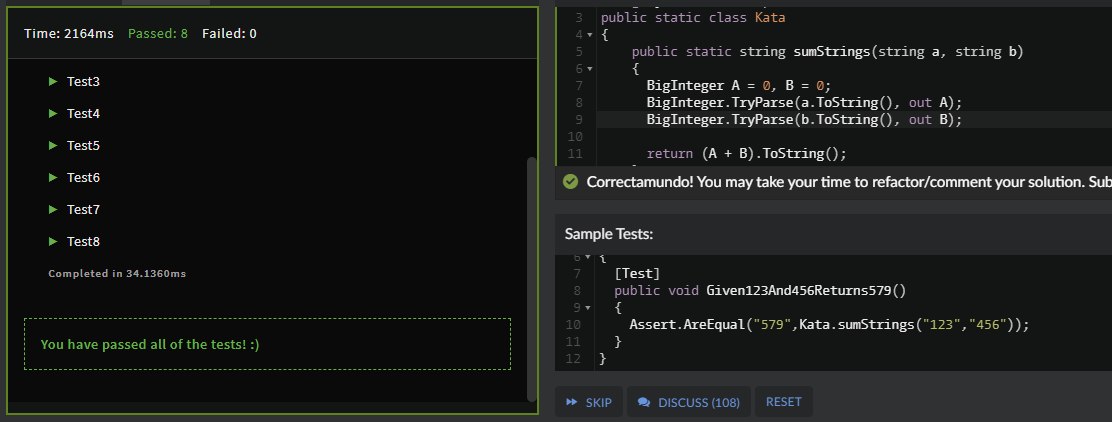This screenshot has height=422, width=1112.
Task: Expand the Test3 result row
Action: click(x=74, y=82)
